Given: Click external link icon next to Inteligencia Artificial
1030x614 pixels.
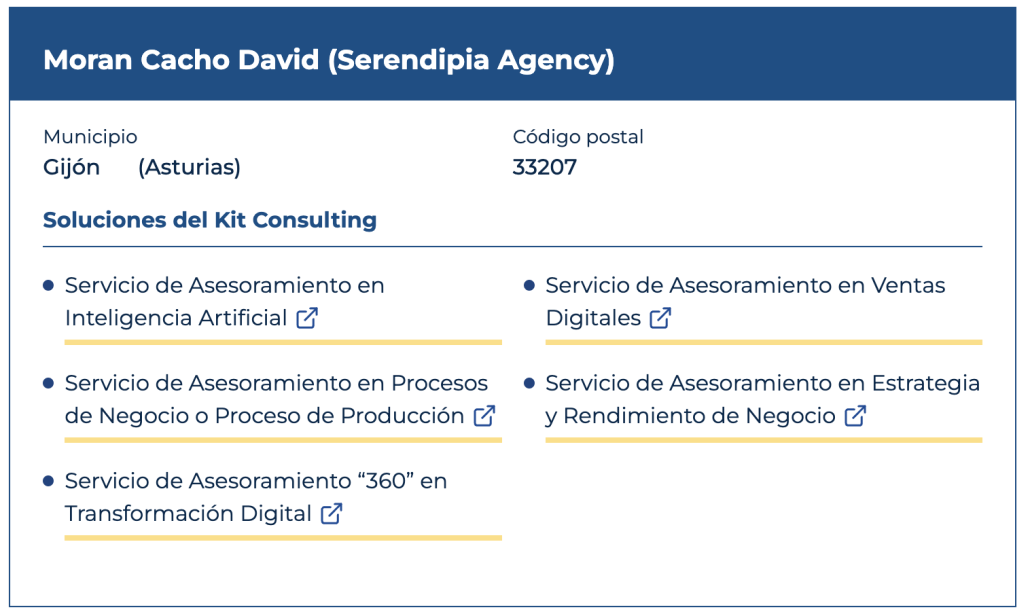Looking at the screenshot, I should click(x=308, y=318).
